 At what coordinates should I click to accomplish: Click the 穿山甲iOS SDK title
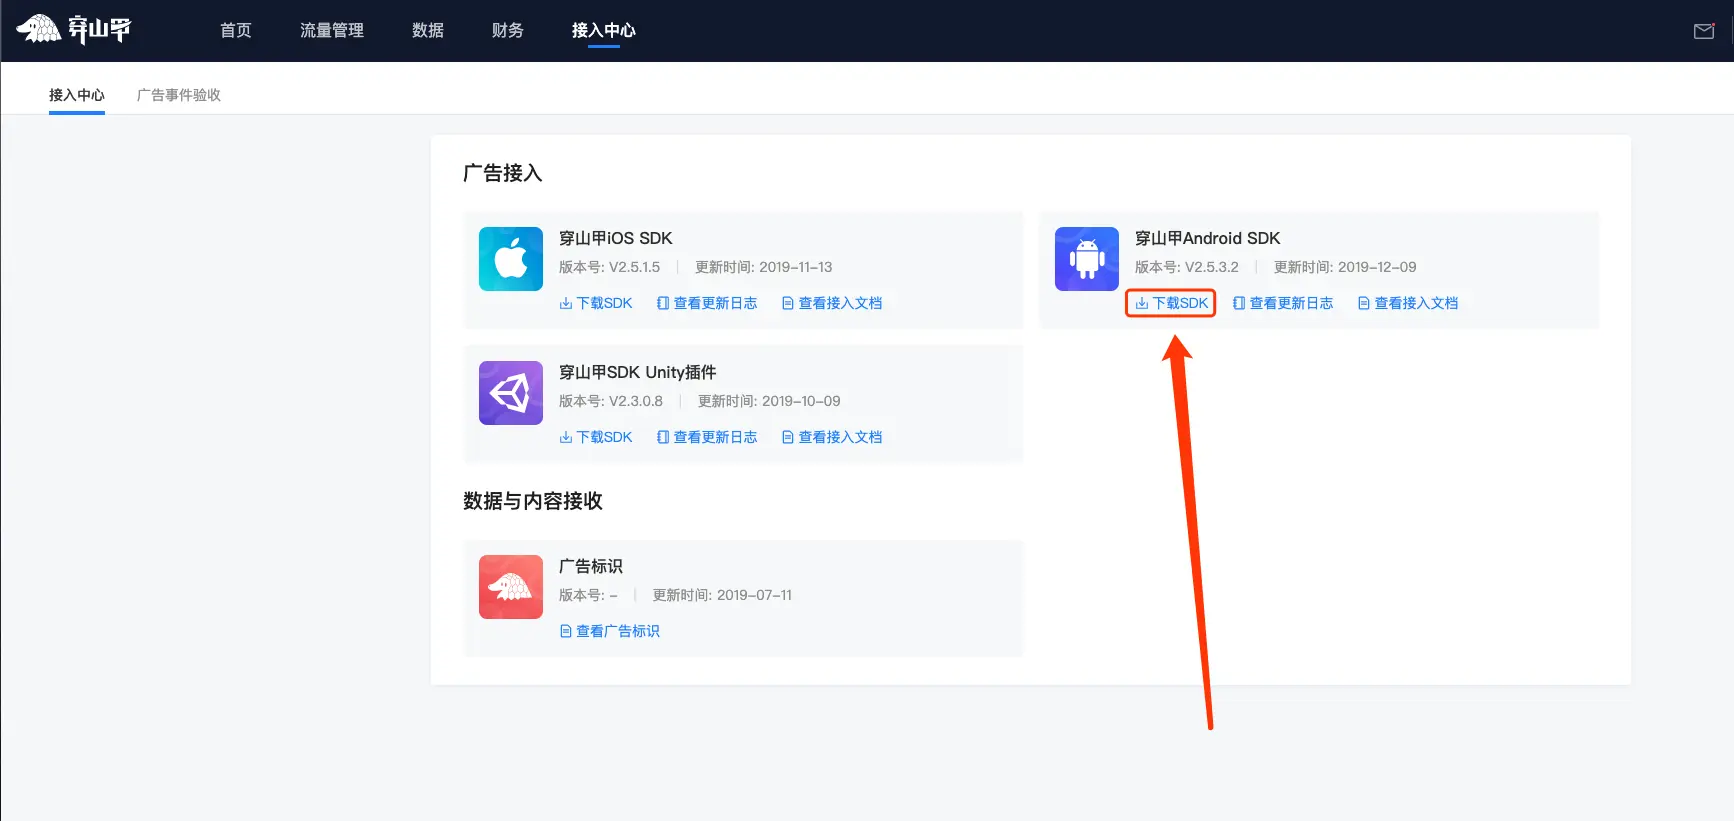pyautogui.click(x=616, y=238)
